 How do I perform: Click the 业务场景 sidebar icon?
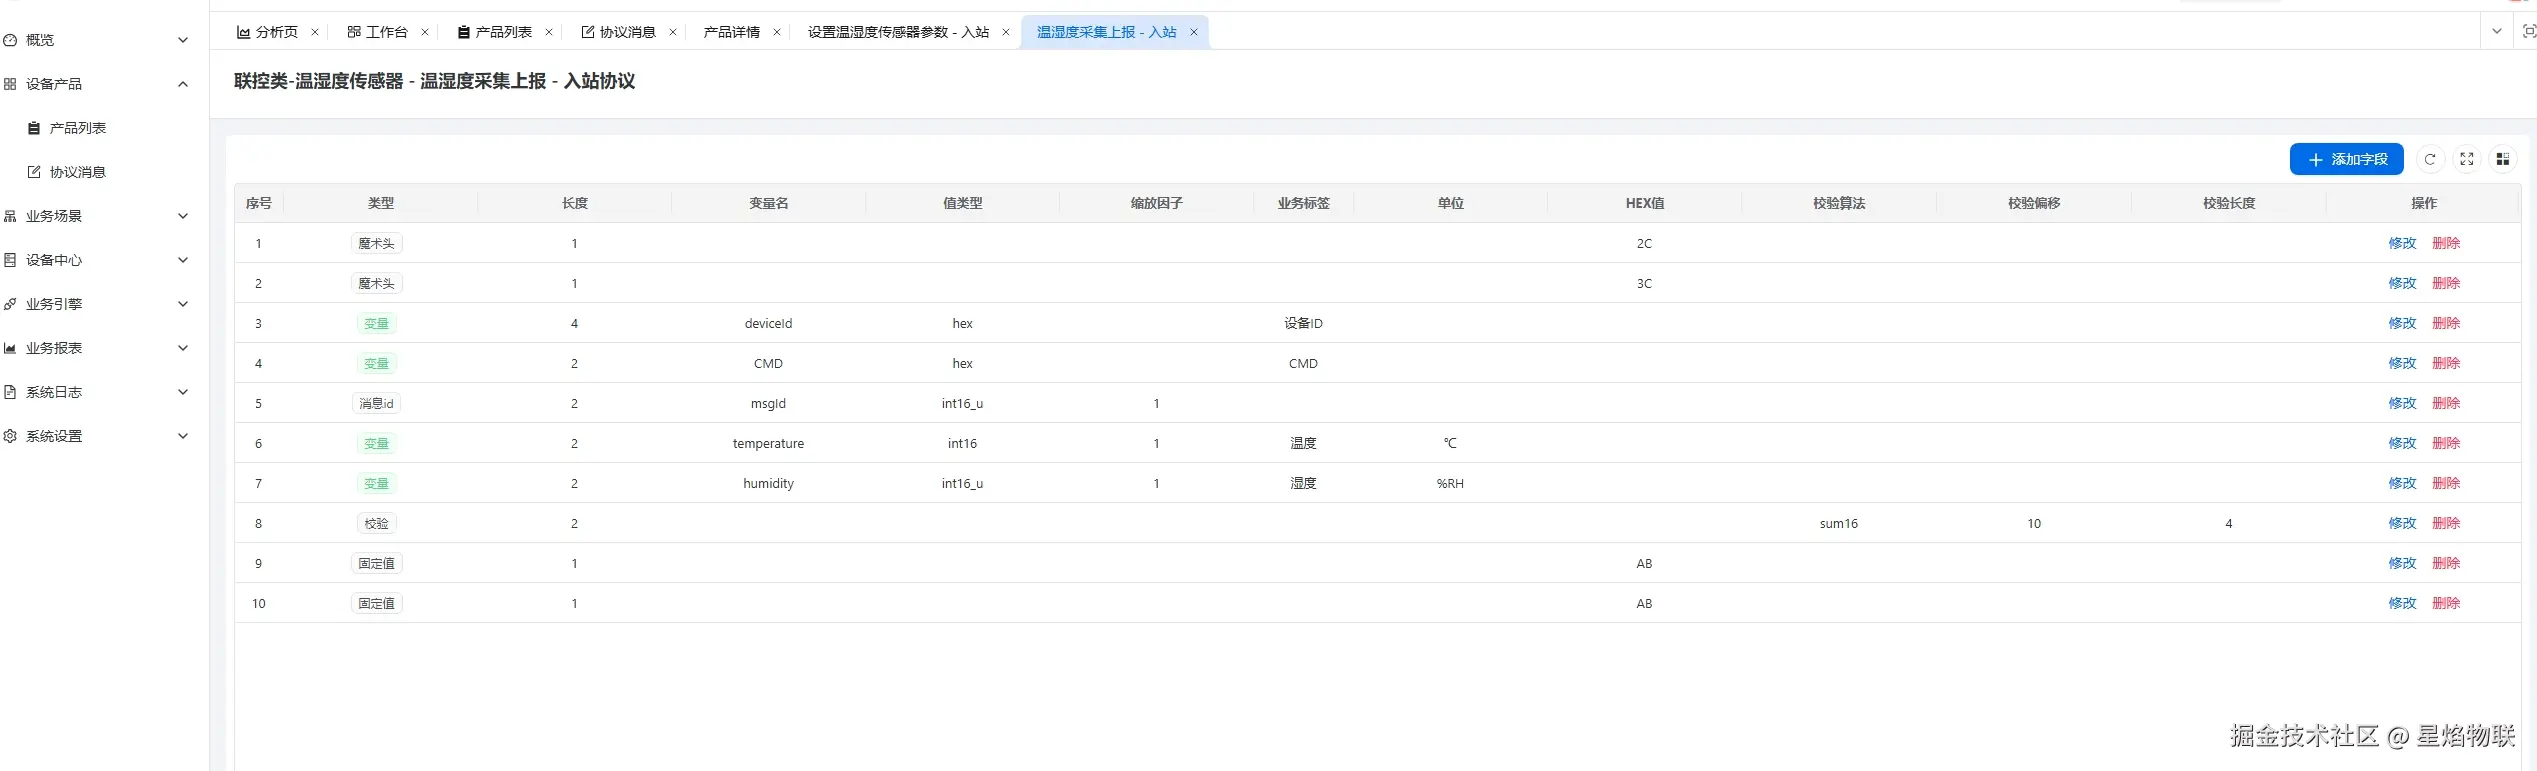pyautogui.click(x=10, y=216)
